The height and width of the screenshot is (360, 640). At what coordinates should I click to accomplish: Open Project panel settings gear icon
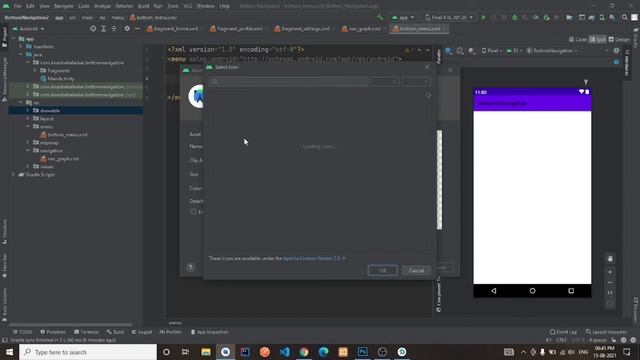127,29
